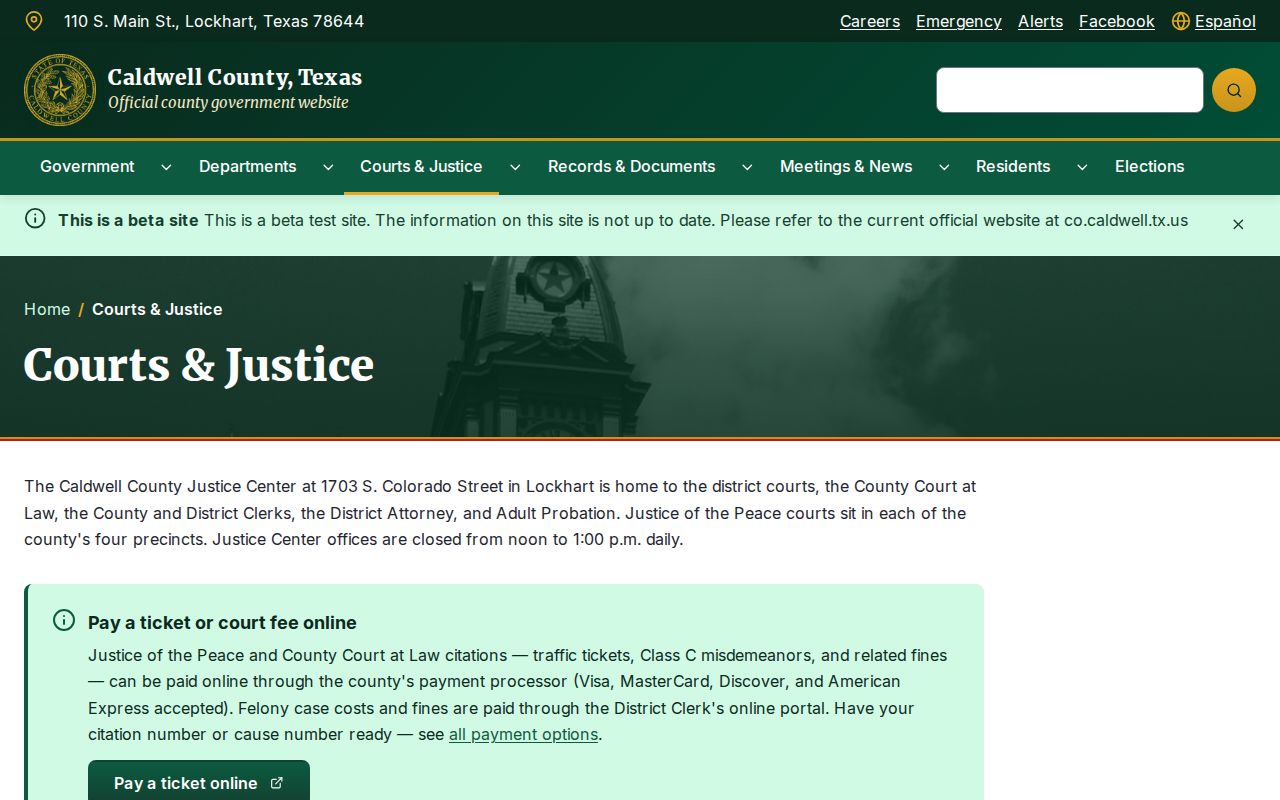Click the Courts & Justice page heading

coord(199,365)
